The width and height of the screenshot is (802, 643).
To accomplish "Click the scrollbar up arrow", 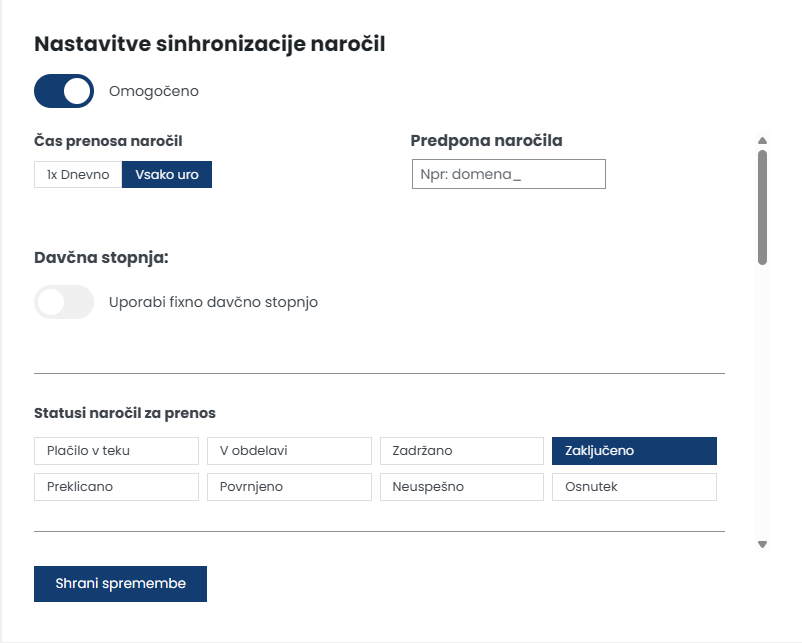I will point(762,141).
